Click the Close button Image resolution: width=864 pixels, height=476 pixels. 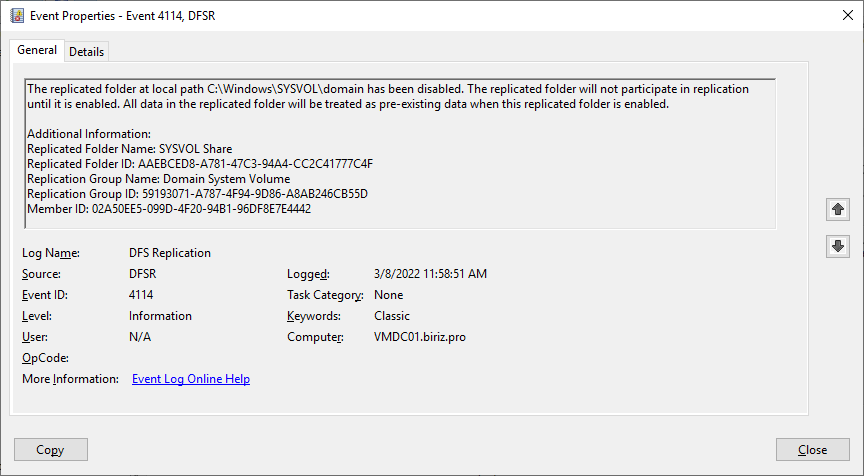[813, 450]
